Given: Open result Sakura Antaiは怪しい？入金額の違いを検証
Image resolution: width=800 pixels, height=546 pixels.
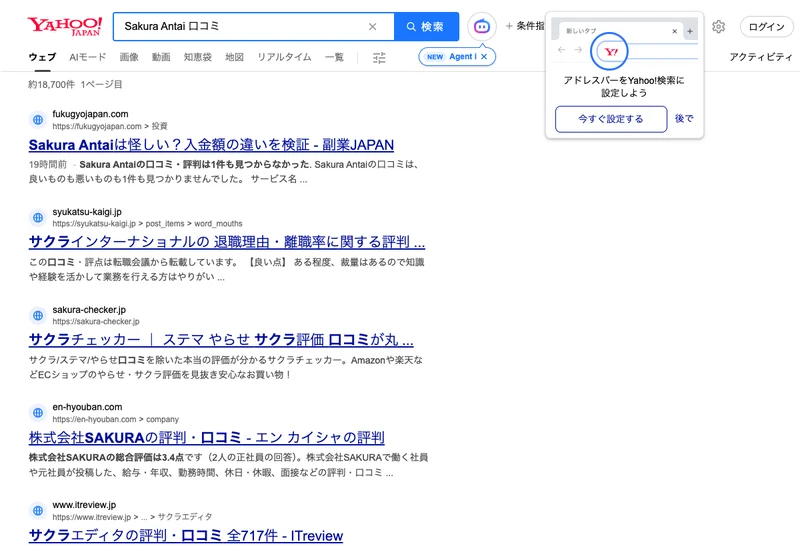Looking at the screenshot, I should click(211, 145).
